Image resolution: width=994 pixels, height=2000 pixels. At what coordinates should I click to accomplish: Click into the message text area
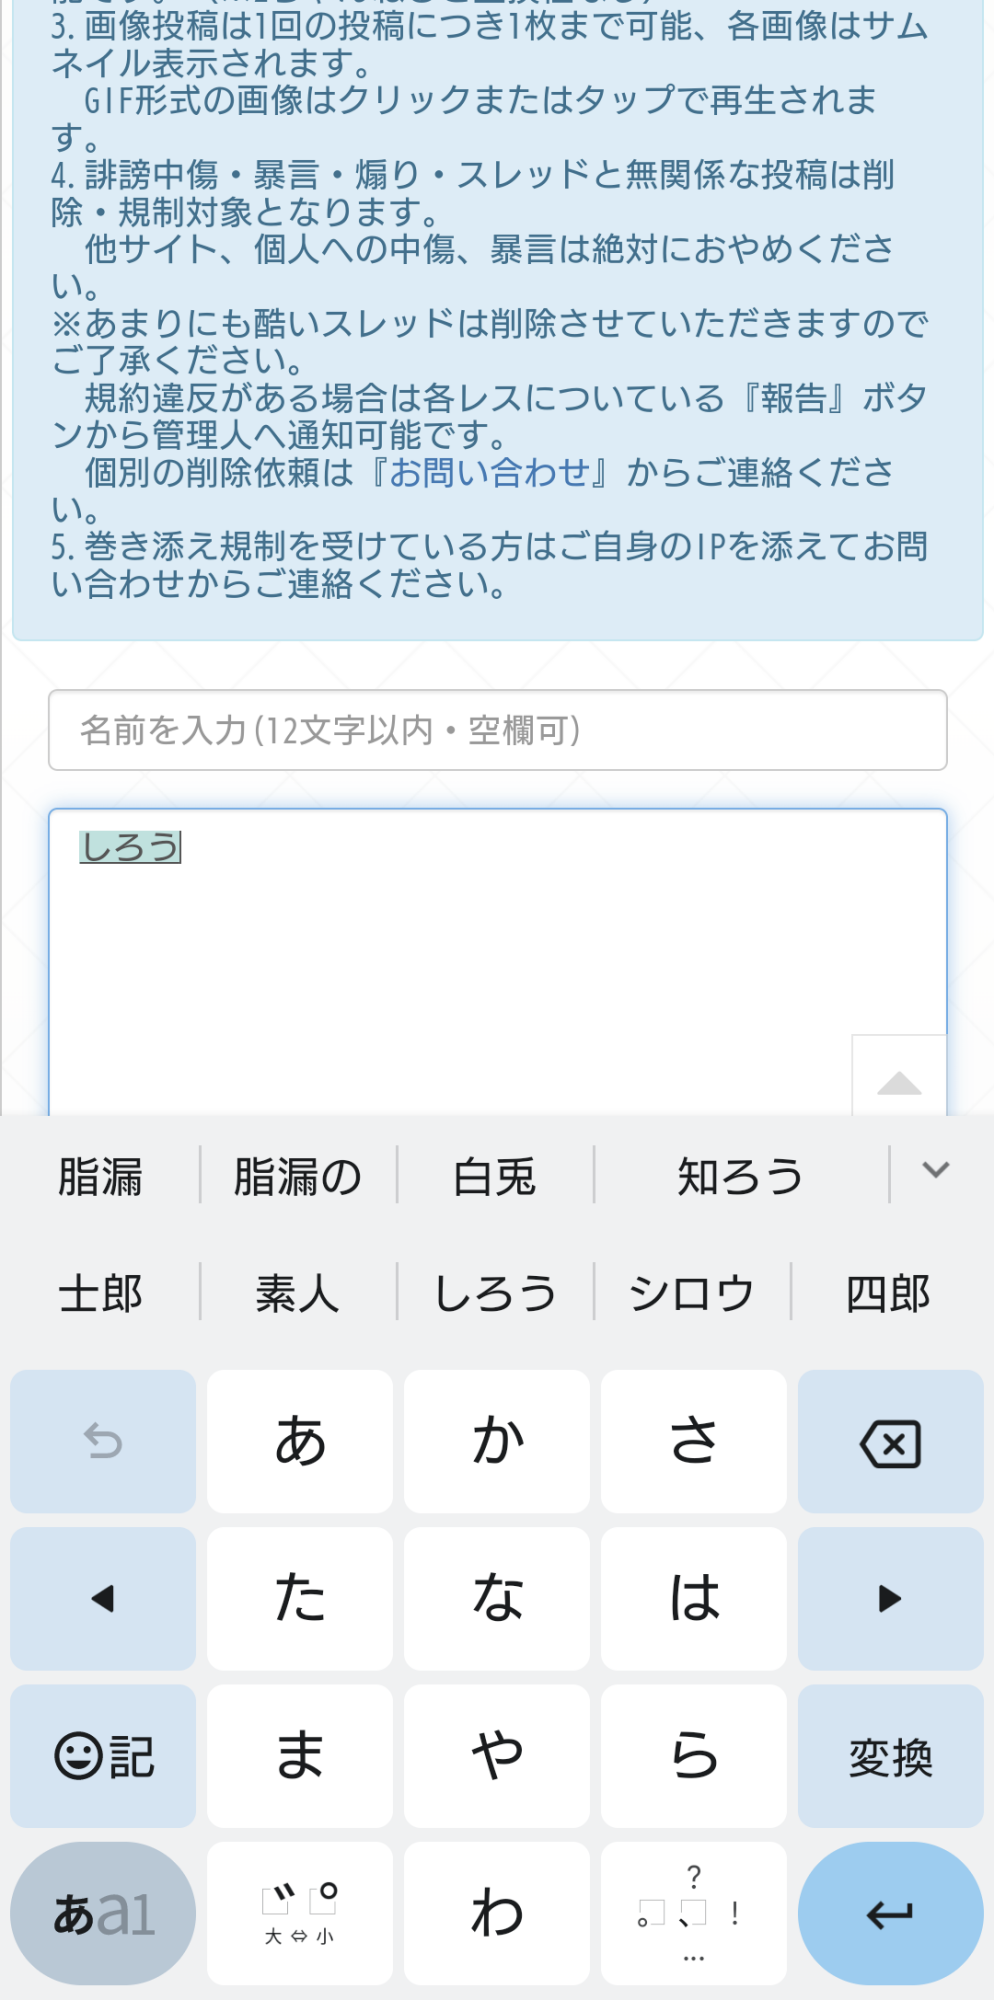[498, 962]
